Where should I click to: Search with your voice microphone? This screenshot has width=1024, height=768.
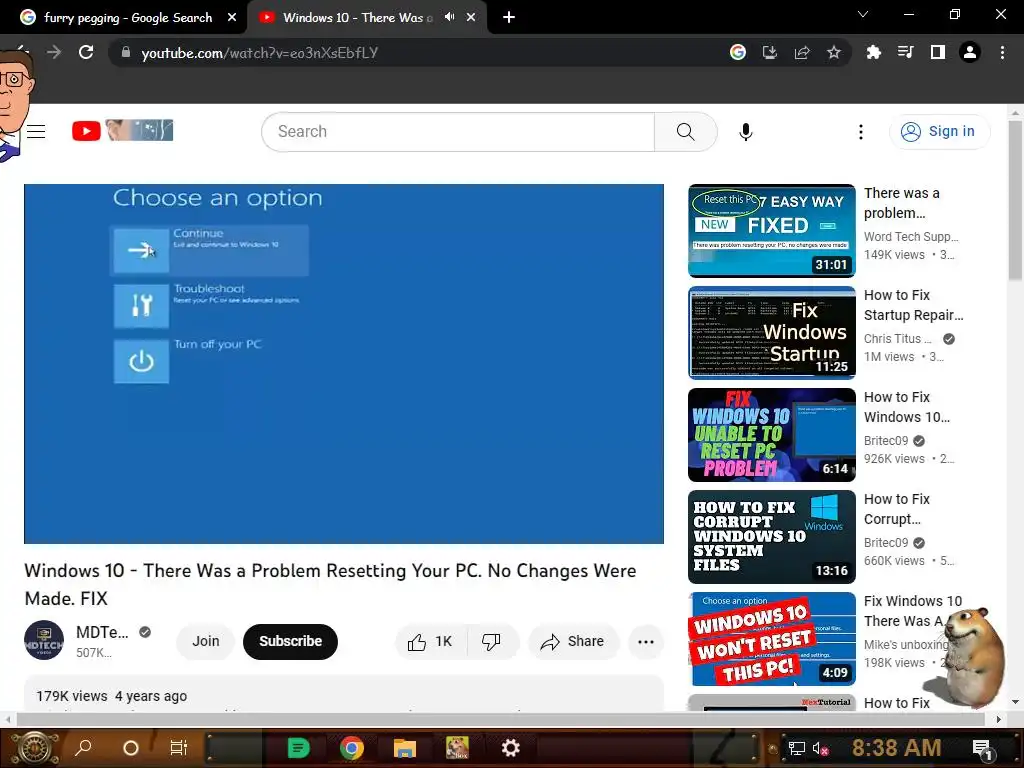tap(746, 131)
